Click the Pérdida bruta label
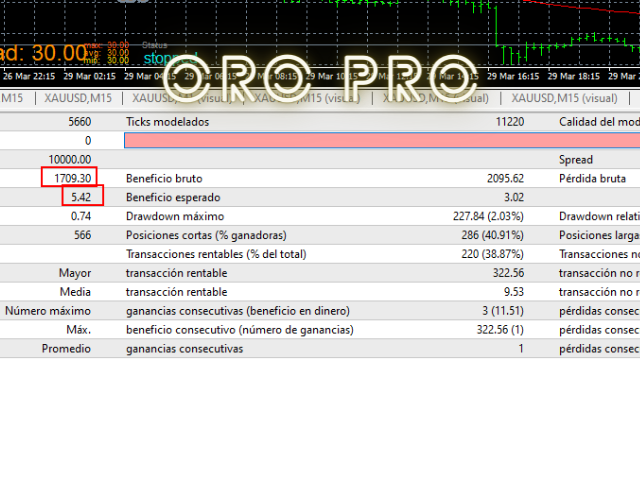Screen dimensions: 640x480 pyautogui.click(x=592, y=178)
